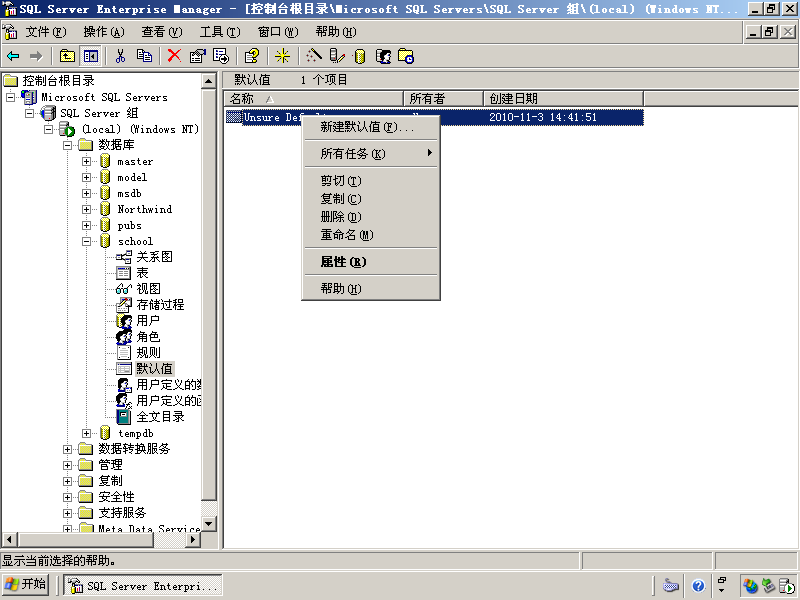Click the New Login toolbar icon
Screen dimensions: 800x600
pyautogui.click(x=383, y=56)
